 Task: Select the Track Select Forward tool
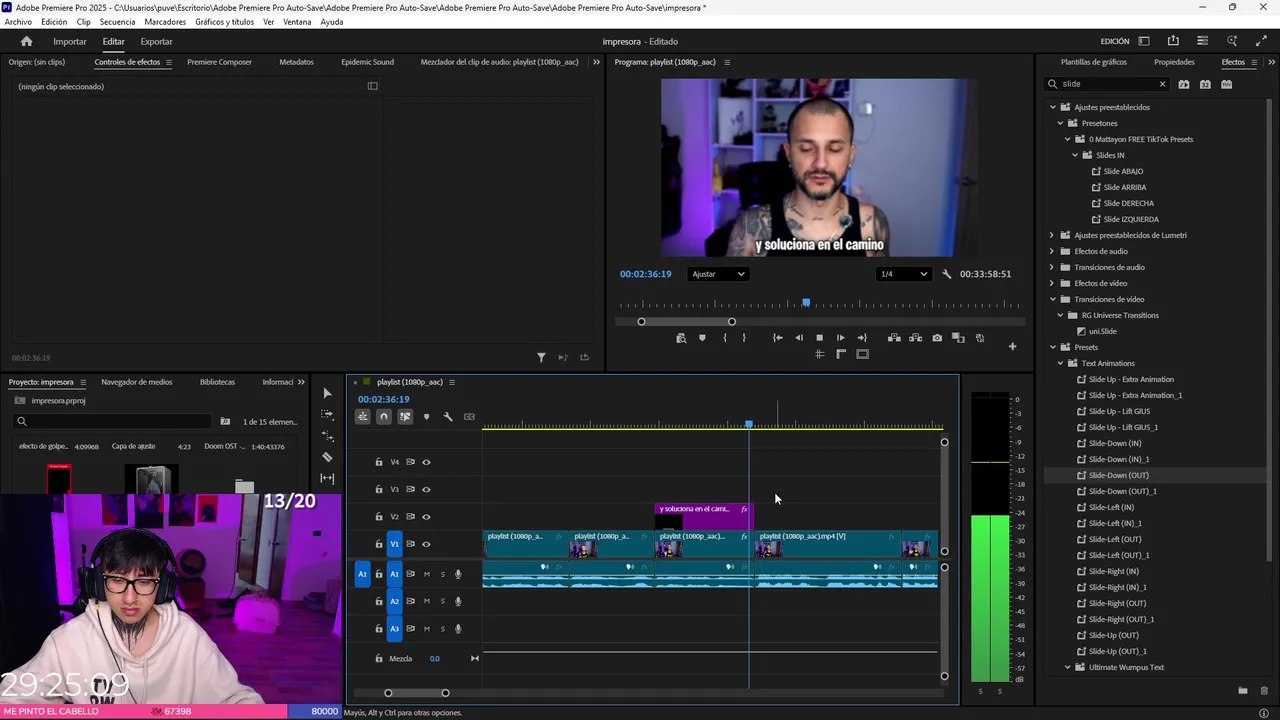327,414
